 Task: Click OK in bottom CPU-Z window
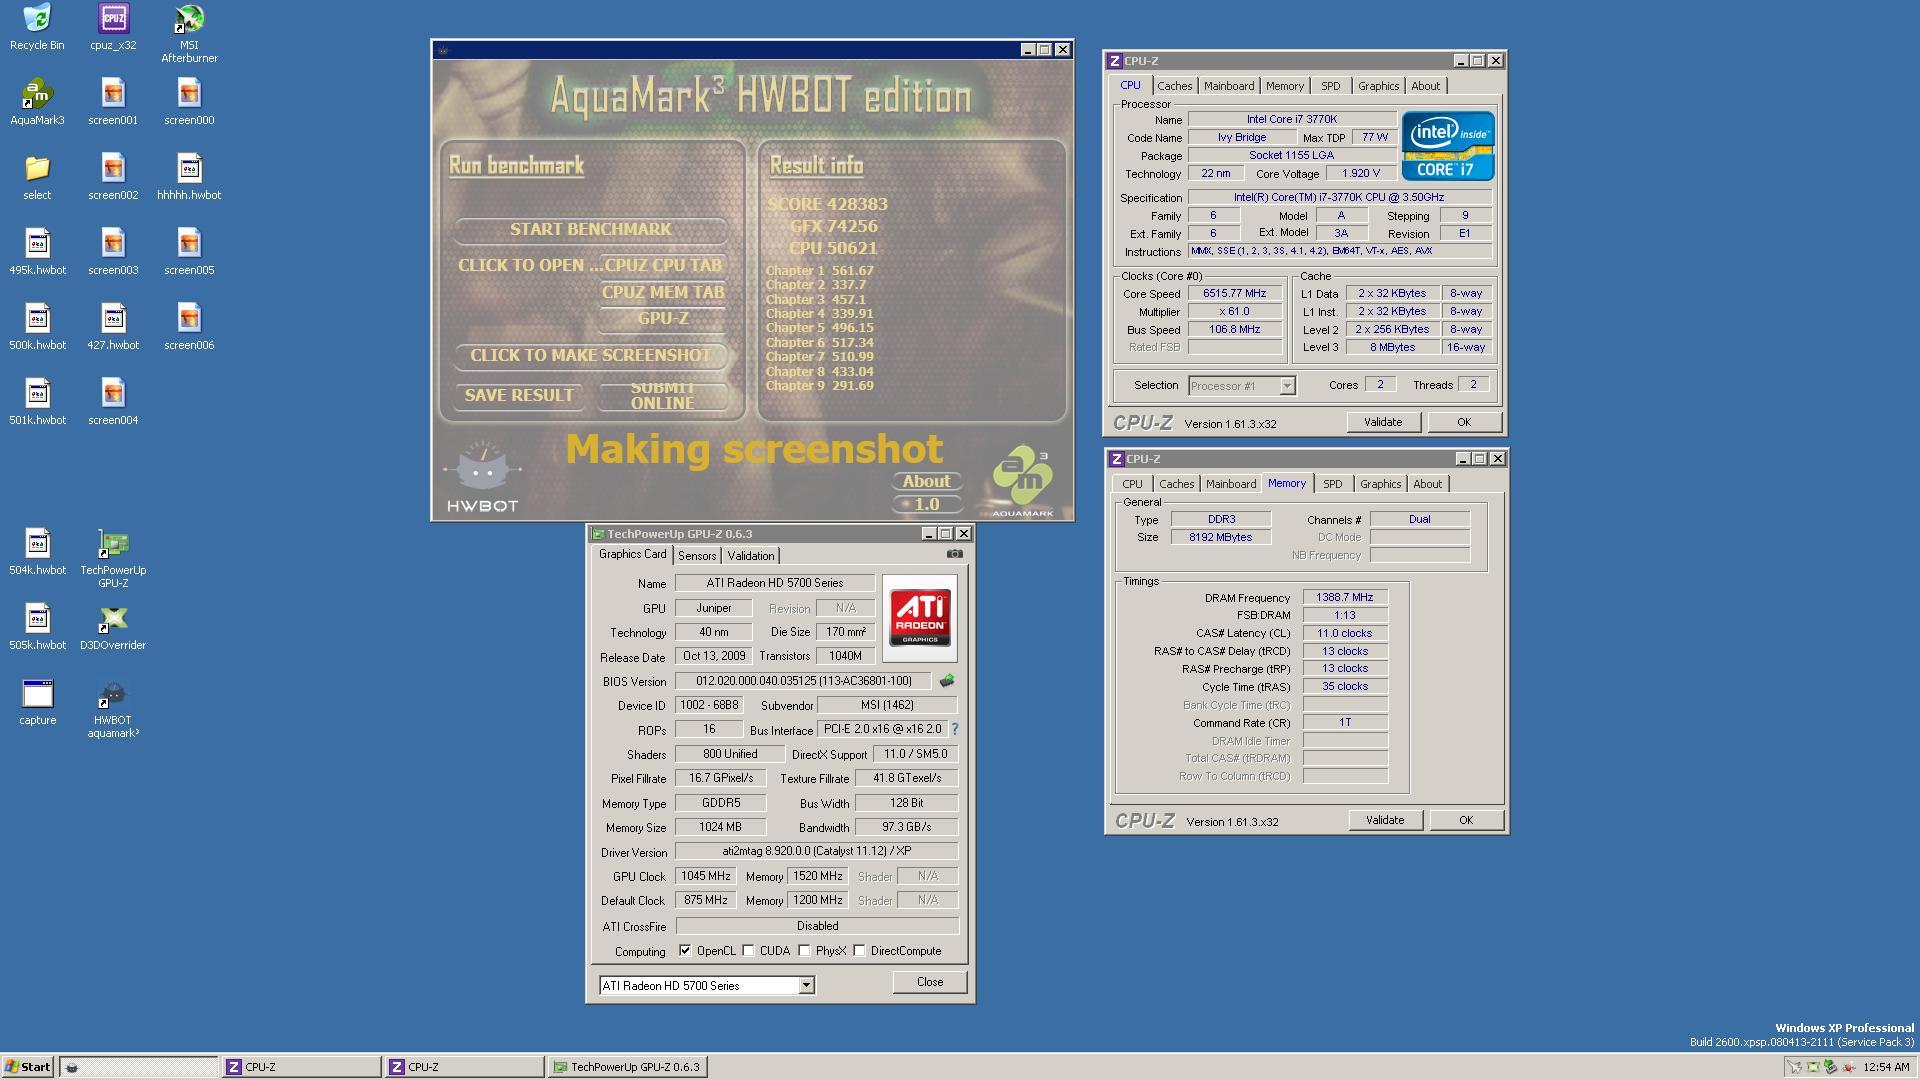tap(1466, 820)
